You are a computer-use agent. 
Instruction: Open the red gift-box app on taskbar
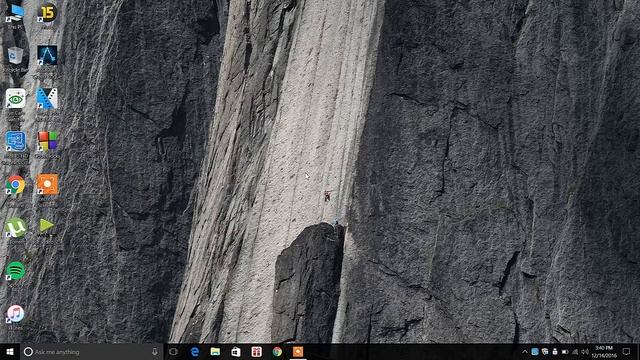coord(256,352)
